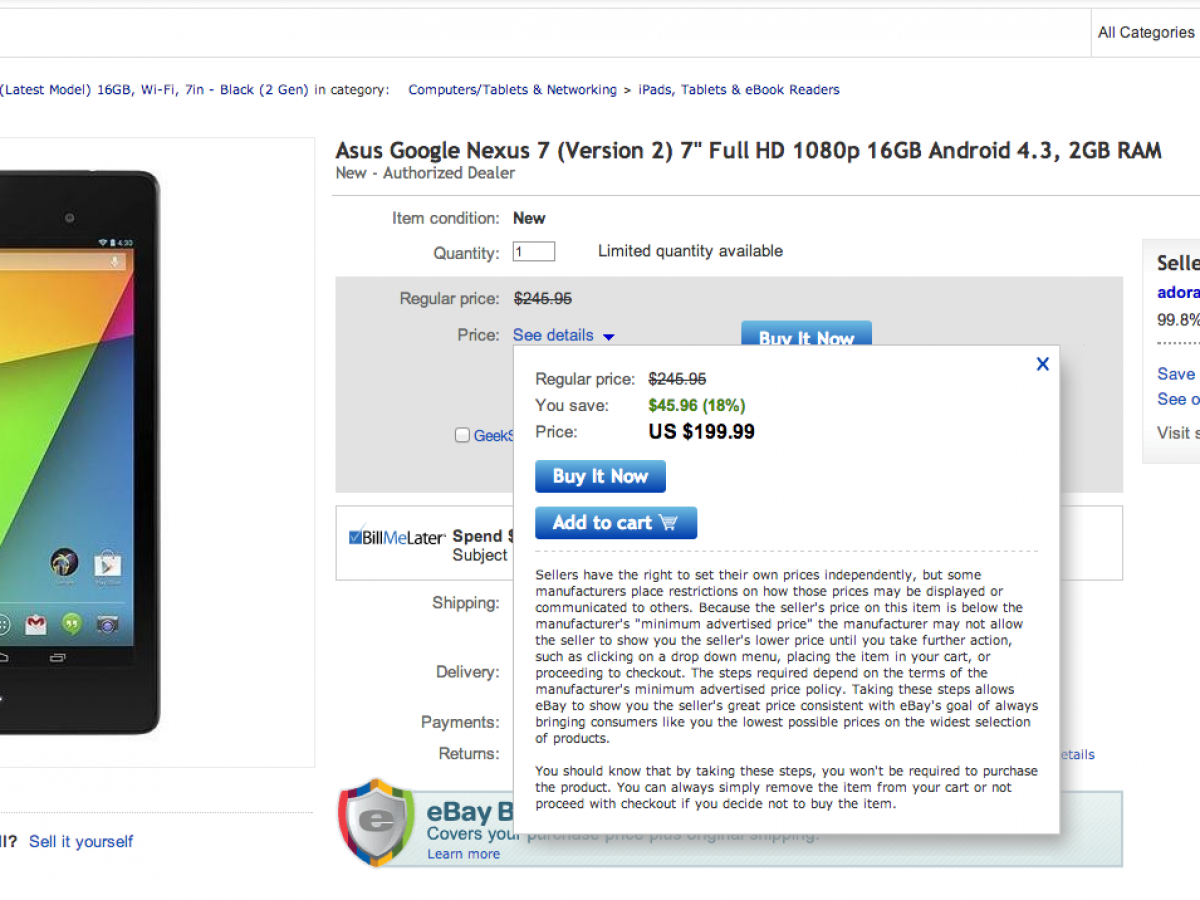This screenshot has height=900, width=1200.
Task: Add to cart from the price popup
Action: coord(615,523)
